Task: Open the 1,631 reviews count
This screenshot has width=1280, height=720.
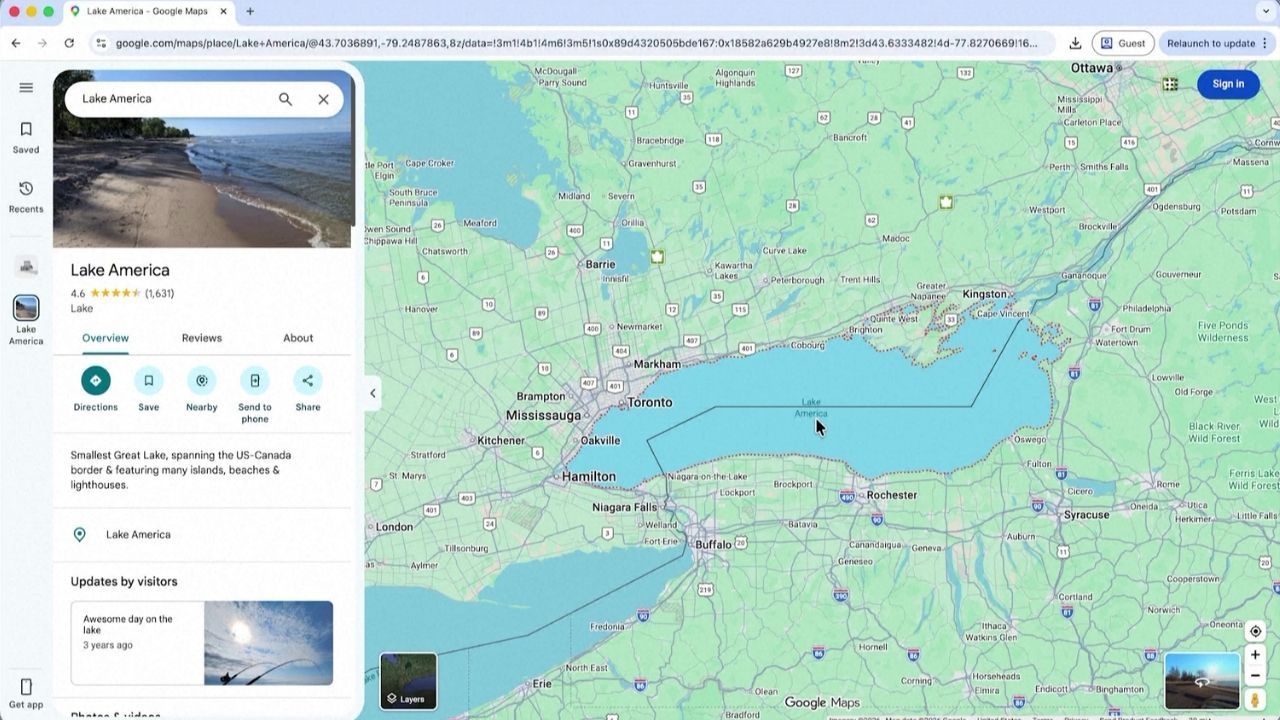Action: (159, 293)
